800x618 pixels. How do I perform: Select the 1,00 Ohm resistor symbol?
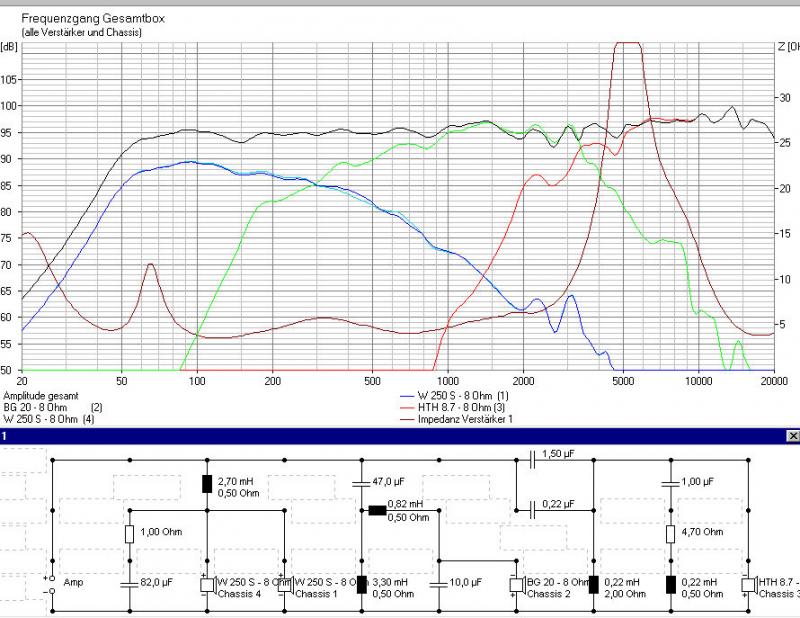[130, 534]
